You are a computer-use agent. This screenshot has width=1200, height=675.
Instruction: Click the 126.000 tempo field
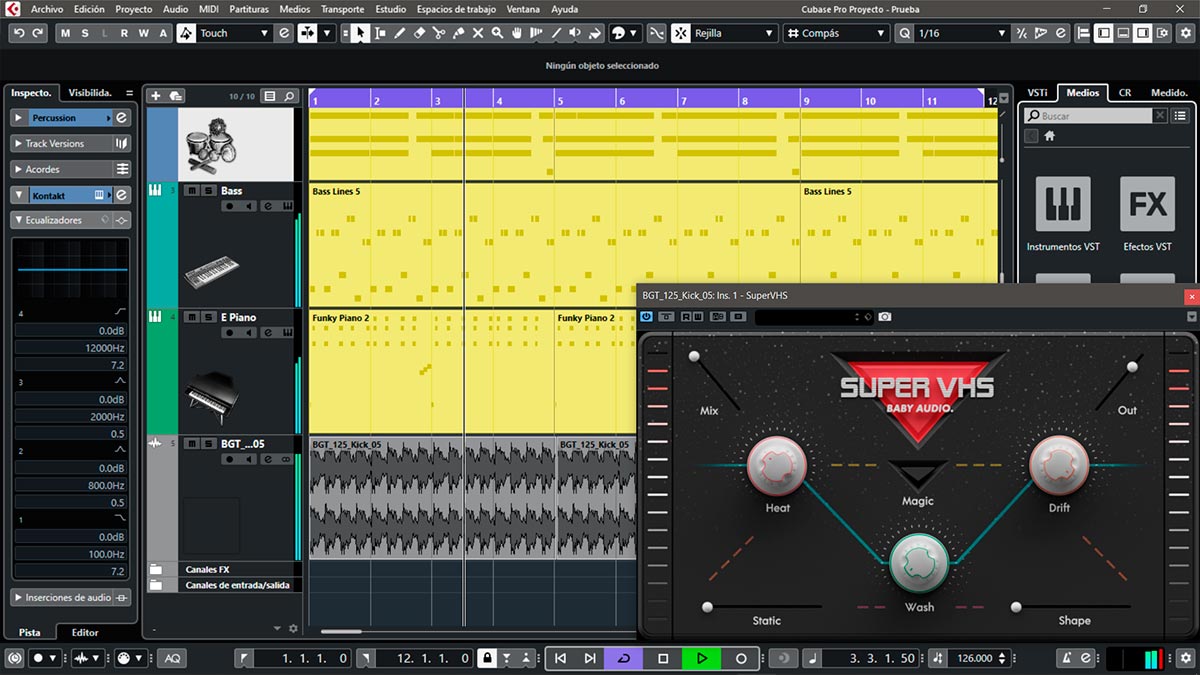pyautogui.click(x=974, y=658)
